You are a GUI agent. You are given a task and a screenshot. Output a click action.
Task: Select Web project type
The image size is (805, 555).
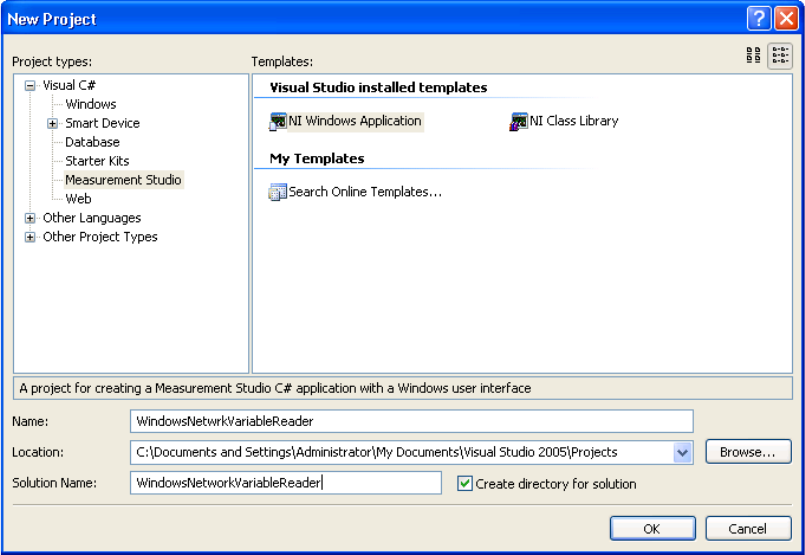(79, 199)
